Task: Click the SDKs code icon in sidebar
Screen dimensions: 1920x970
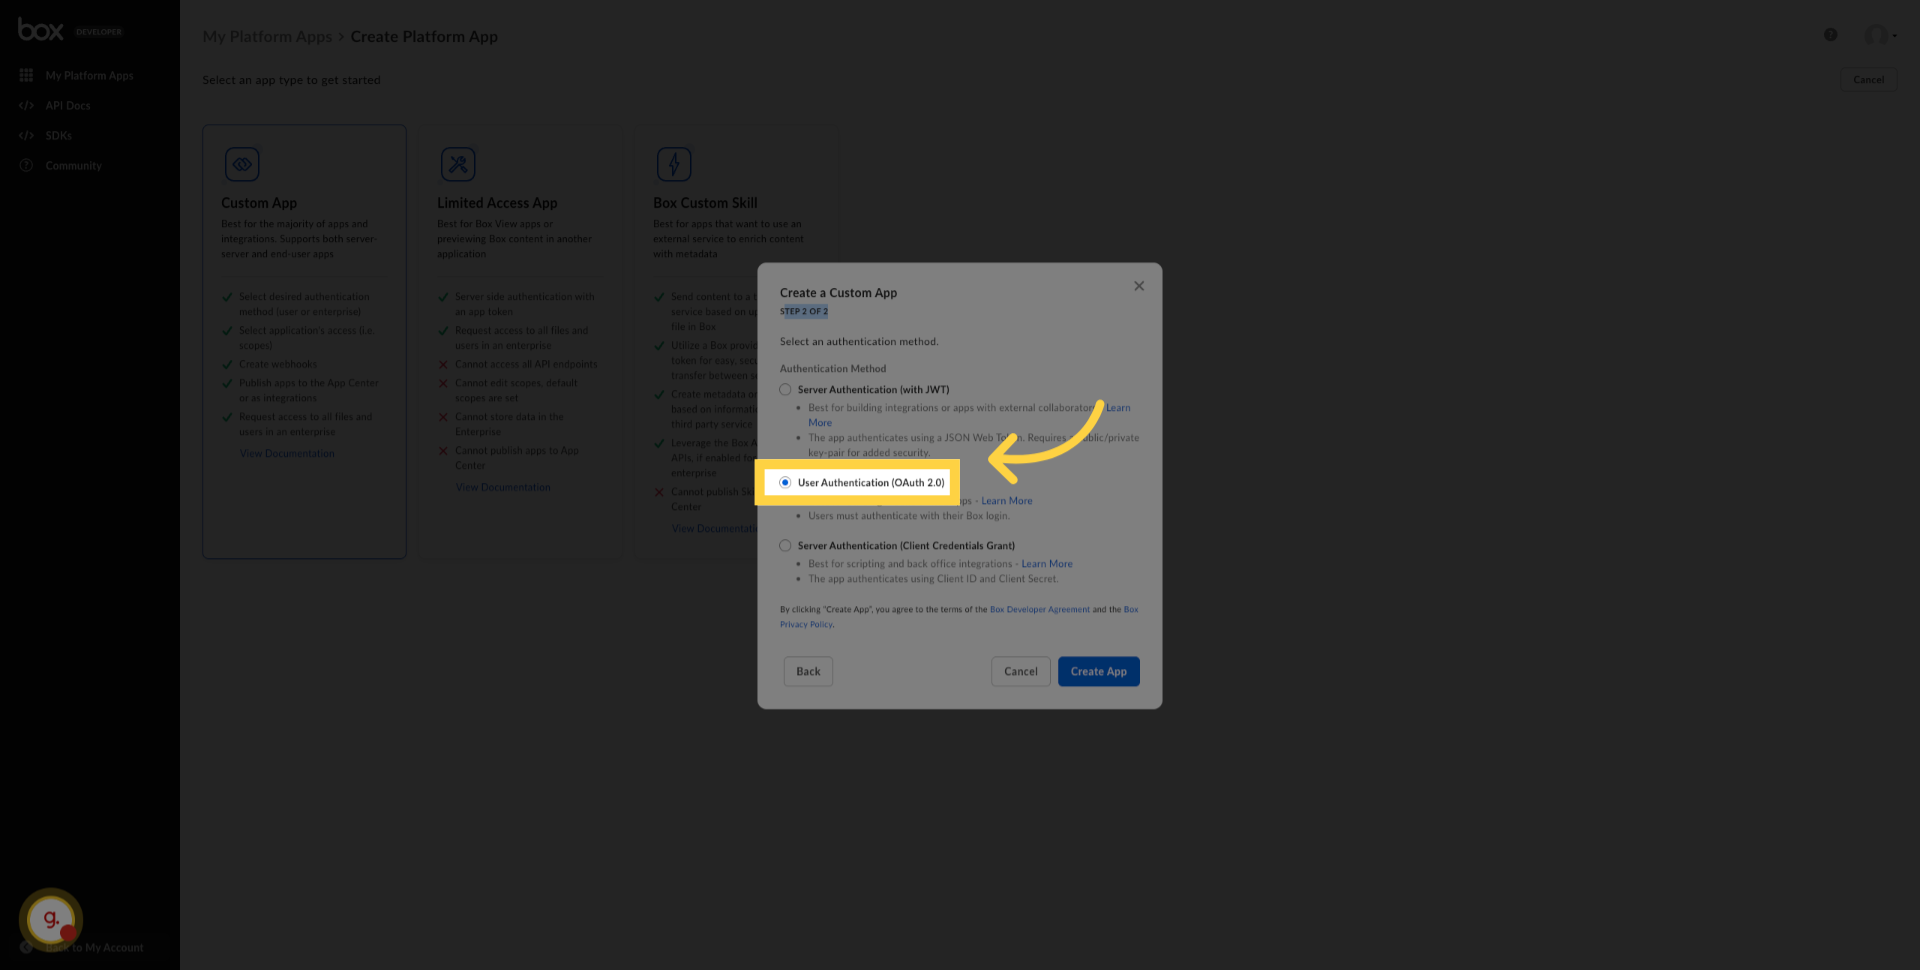Action: click(26, 135)
